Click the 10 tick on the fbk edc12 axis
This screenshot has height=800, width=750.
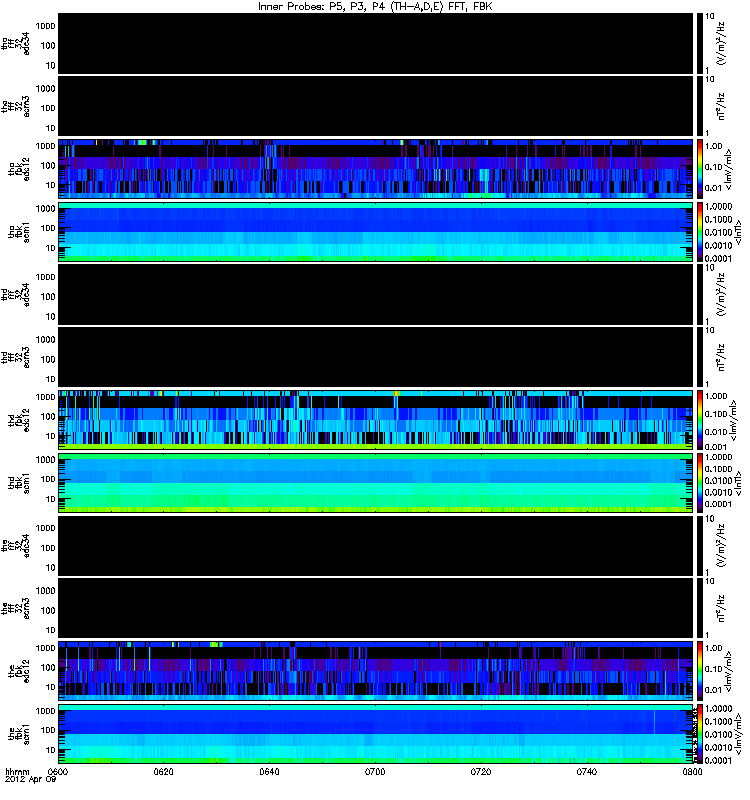[x=51, y=687]
